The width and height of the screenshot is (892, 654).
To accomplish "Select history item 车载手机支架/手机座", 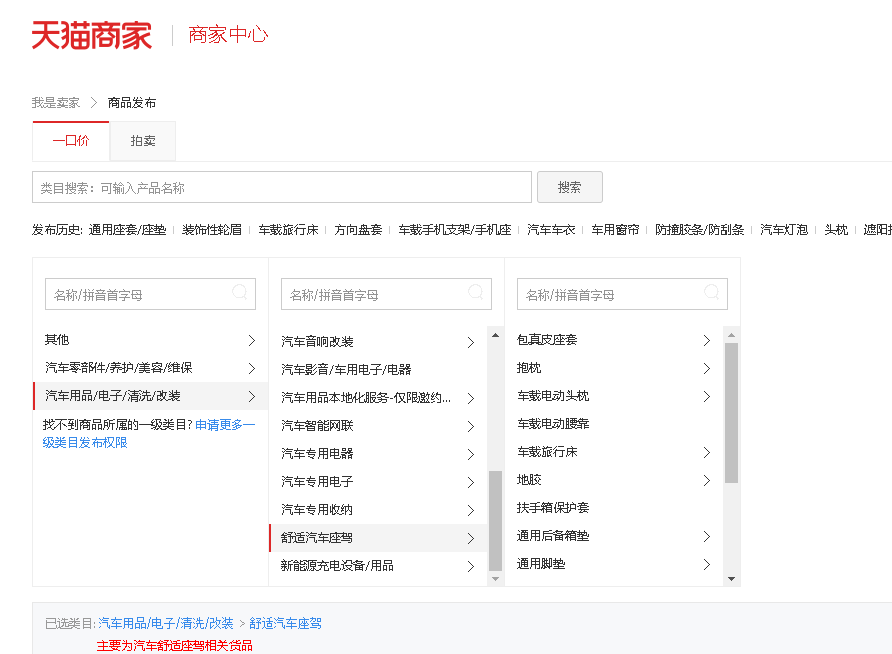I will (455, 230).
